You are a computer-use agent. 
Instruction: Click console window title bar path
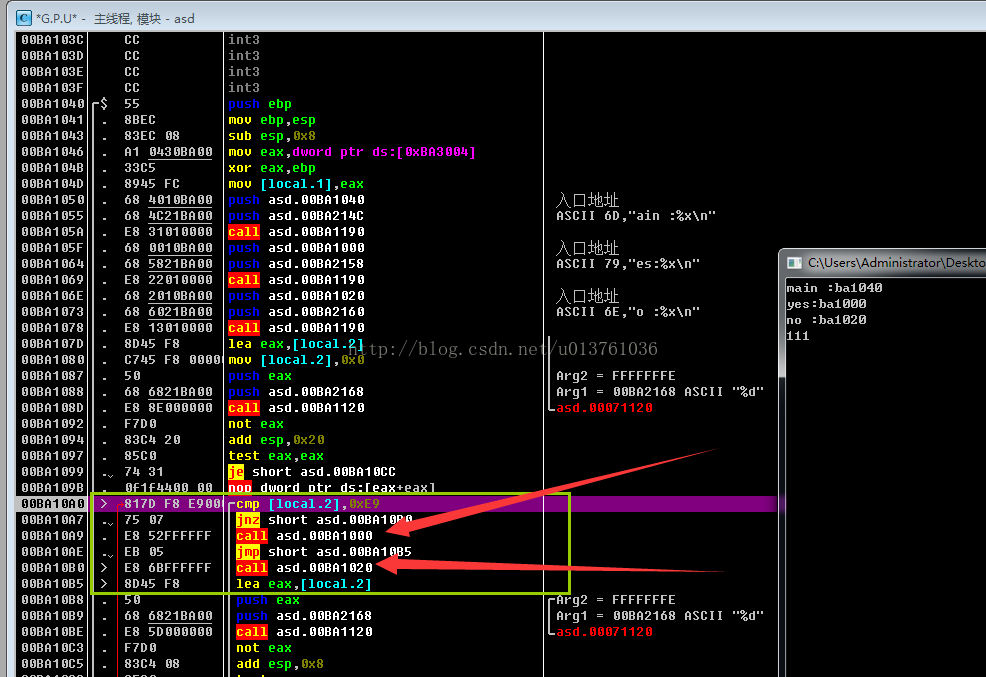896,263
